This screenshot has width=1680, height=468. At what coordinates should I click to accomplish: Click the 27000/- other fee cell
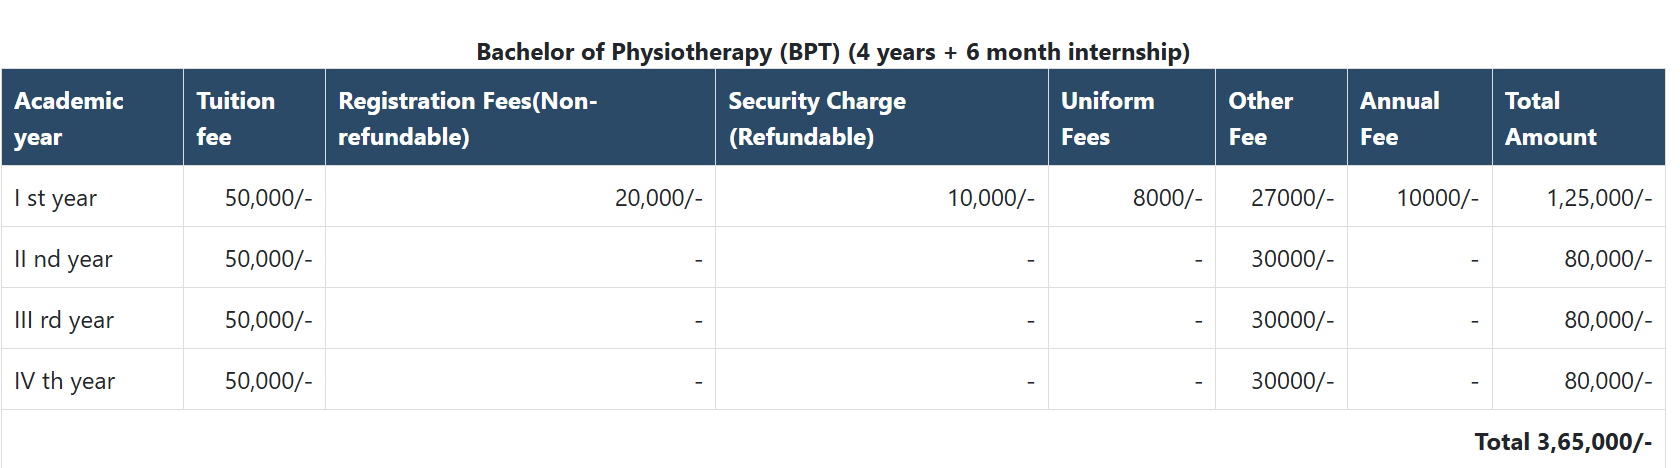tap(1292, 198)
